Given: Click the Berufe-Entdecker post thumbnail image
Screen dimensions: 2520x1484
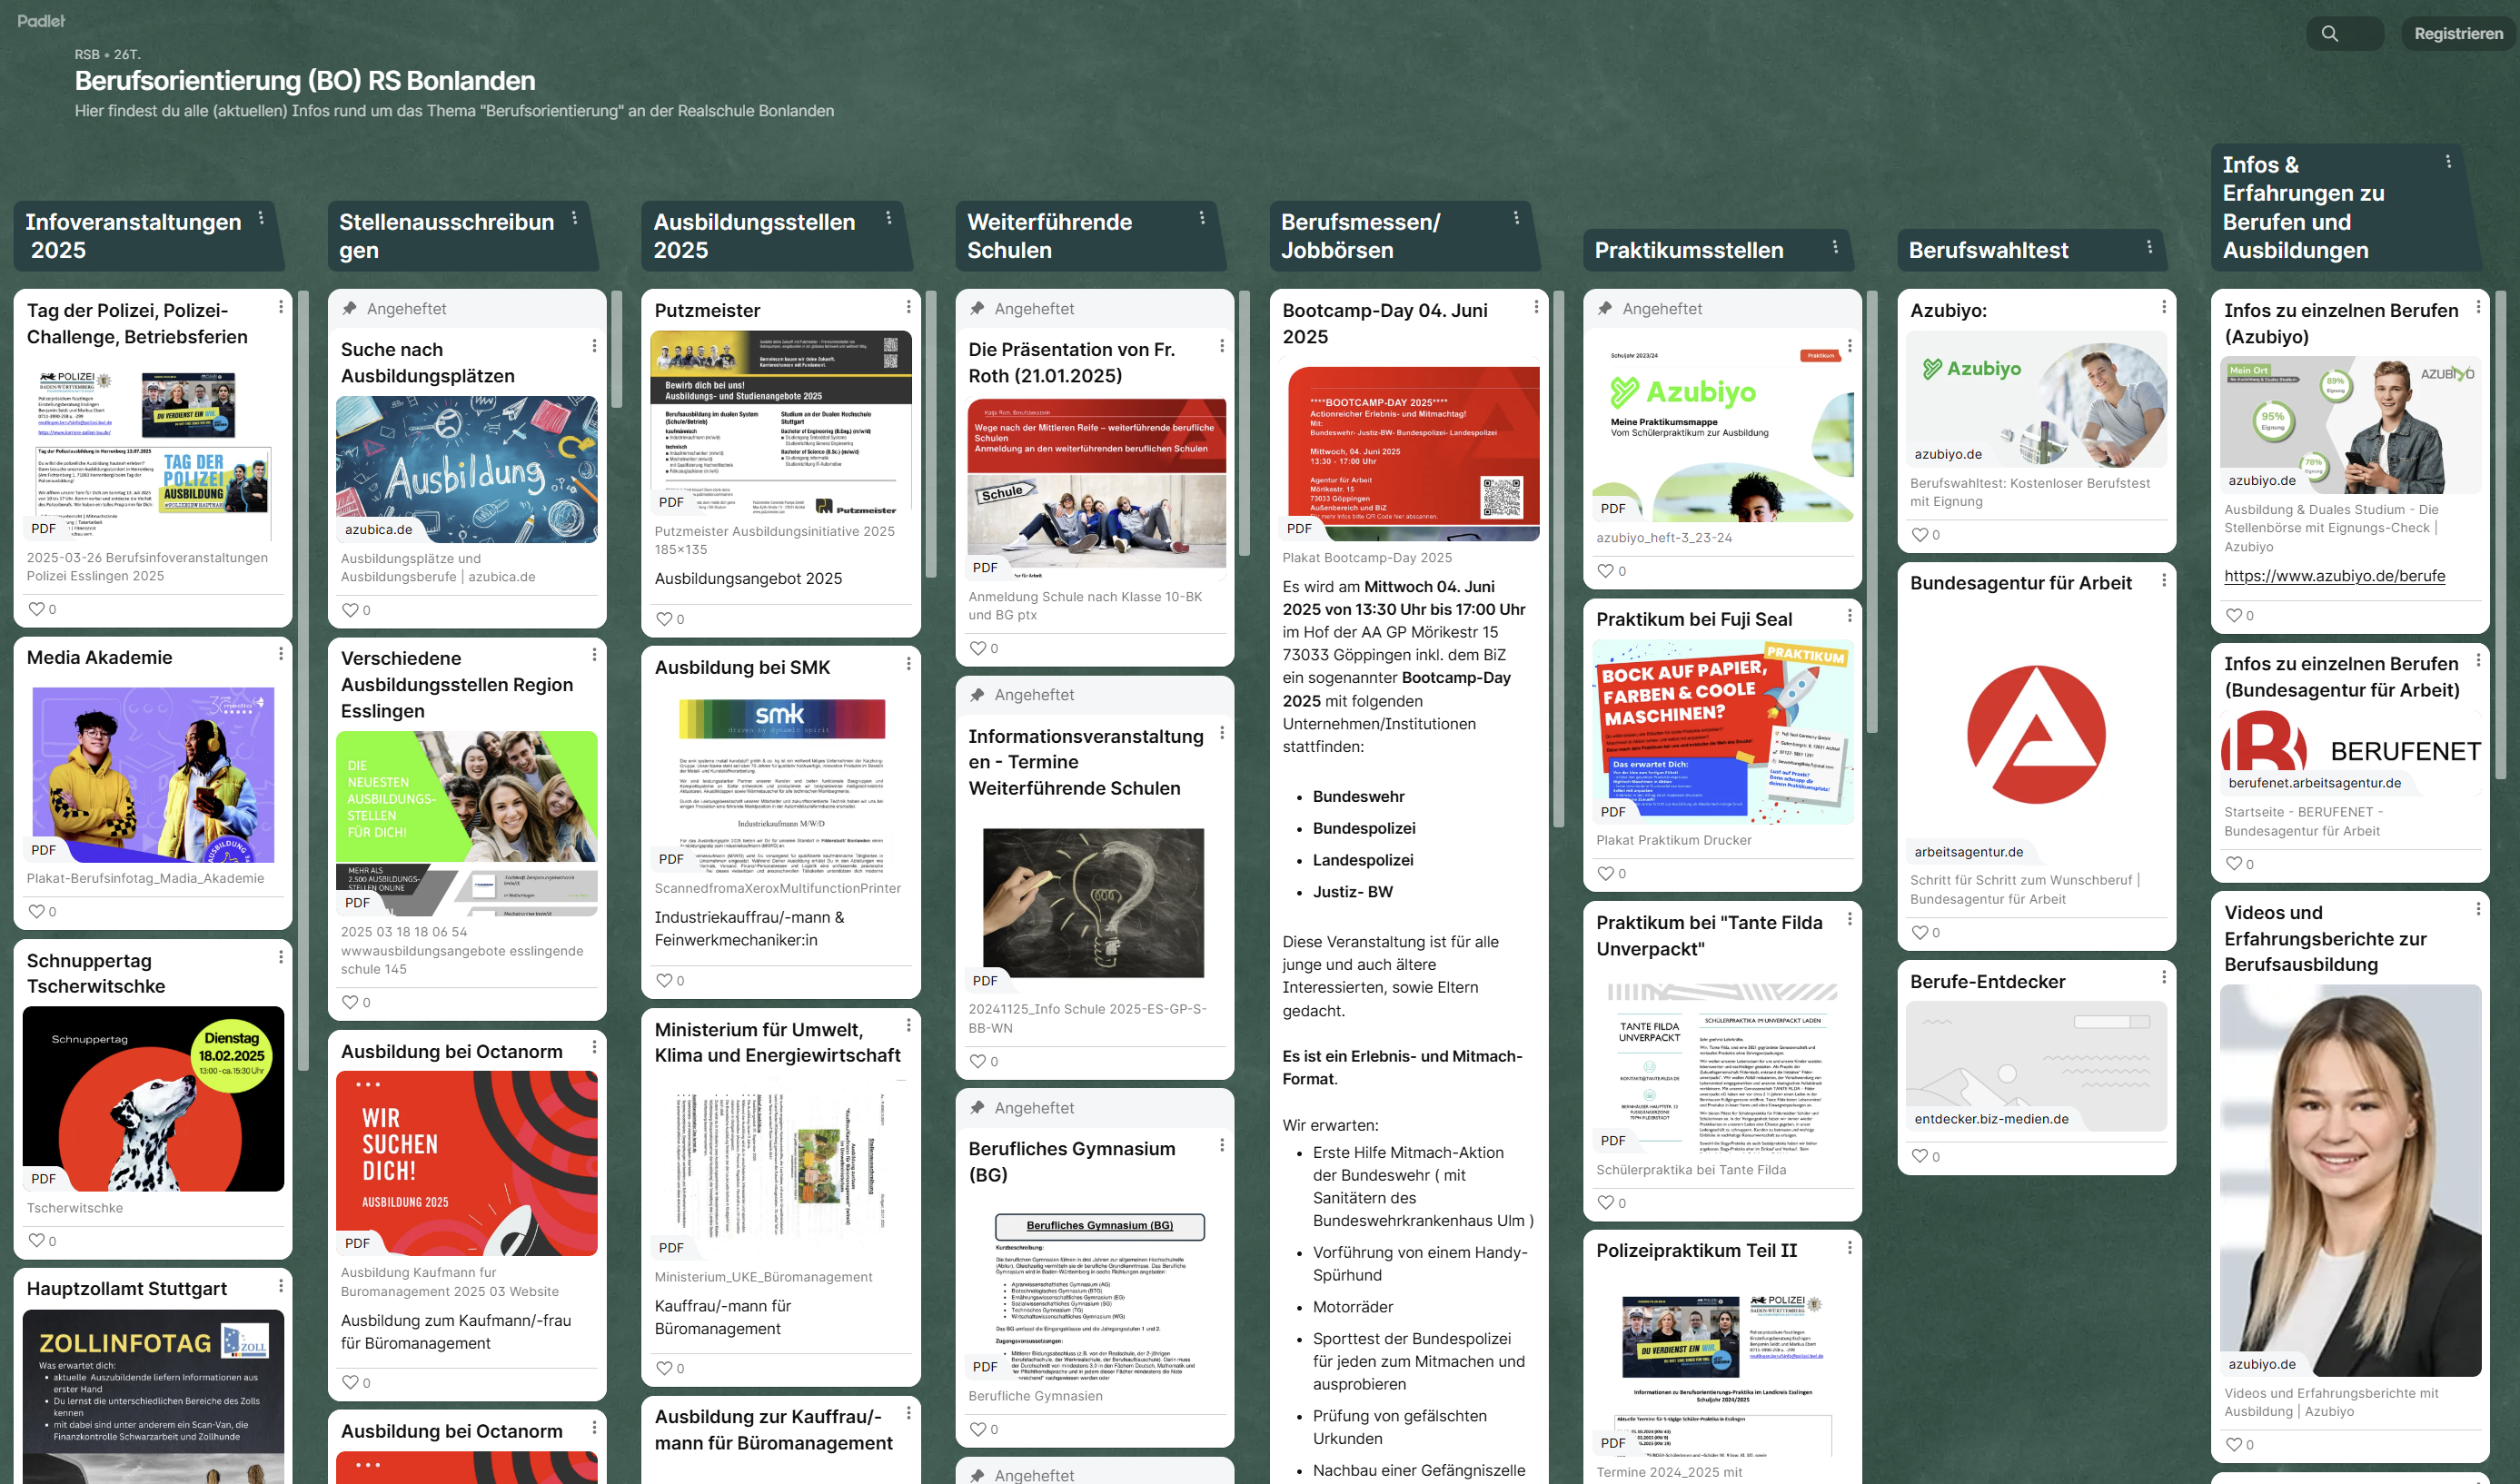Looking at the screenshot, I should point(2035,1065).
